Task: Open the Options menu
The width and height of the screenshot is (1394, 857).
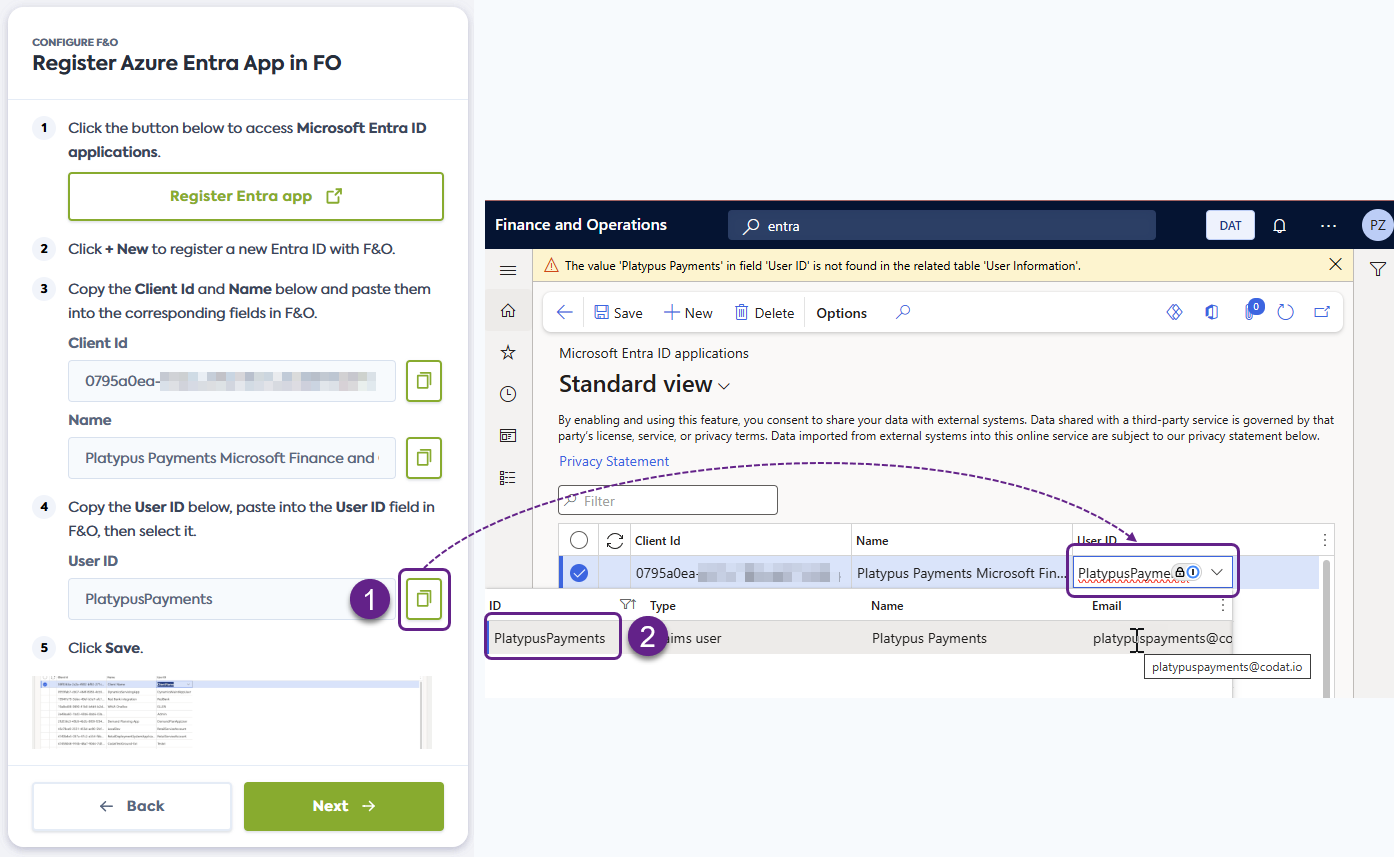Action: [x=841, y=313]
